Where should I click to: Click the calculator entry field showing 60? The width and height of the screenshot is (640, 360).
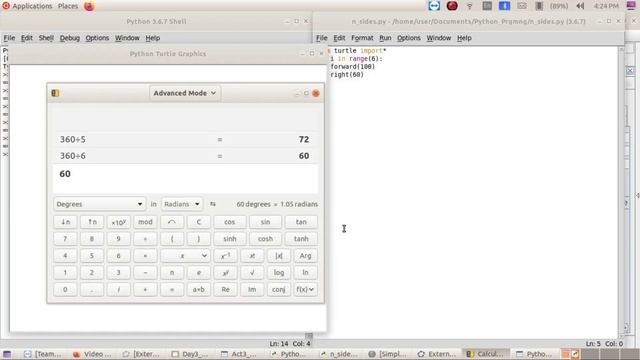185,179
